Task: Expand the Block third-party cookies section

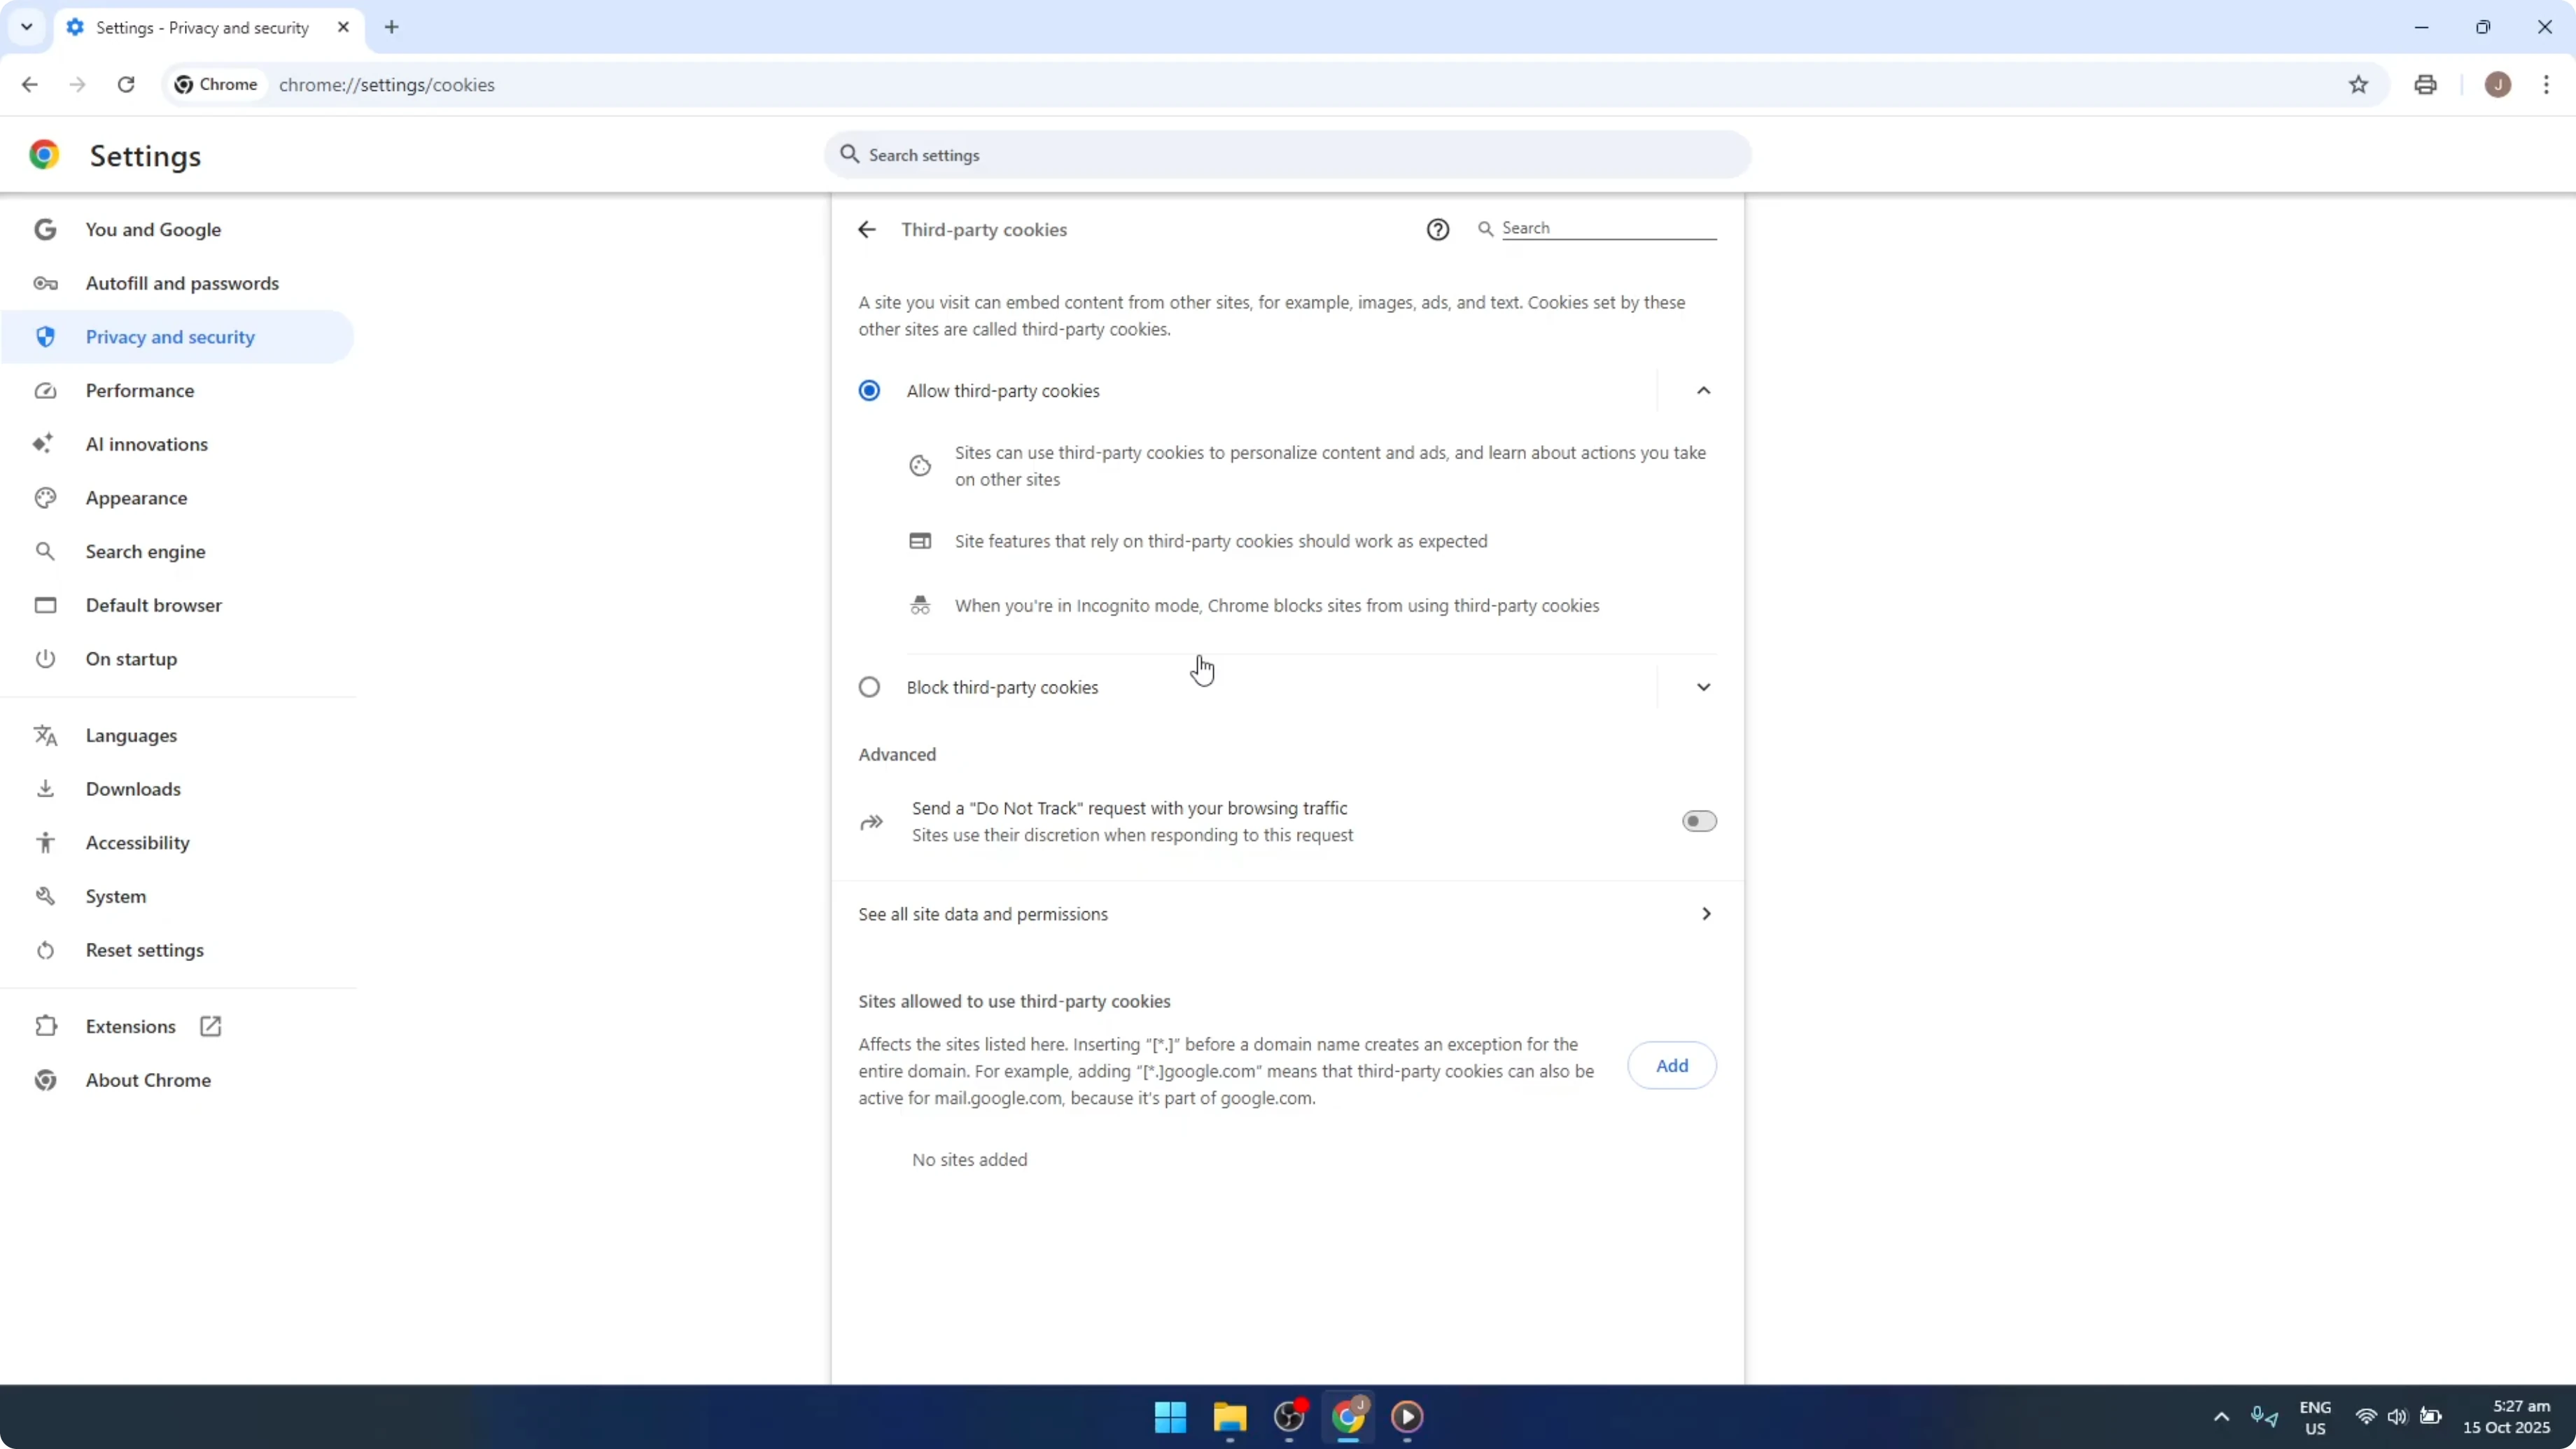Action: tap(1704, 687)
